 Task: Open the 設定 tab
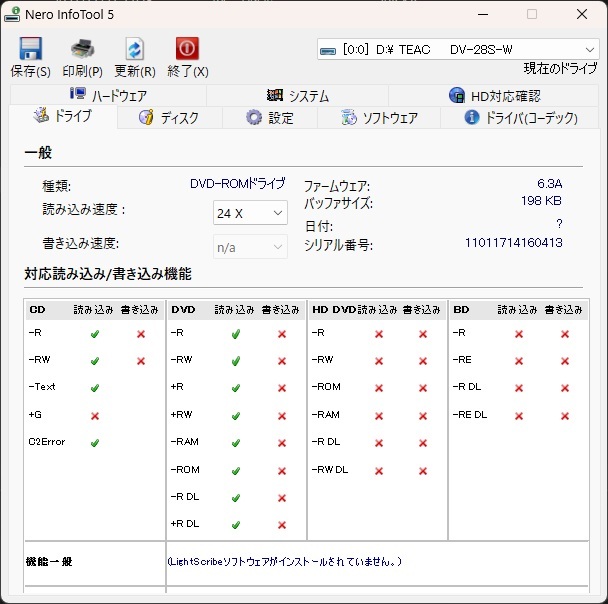tap(270, 117)
